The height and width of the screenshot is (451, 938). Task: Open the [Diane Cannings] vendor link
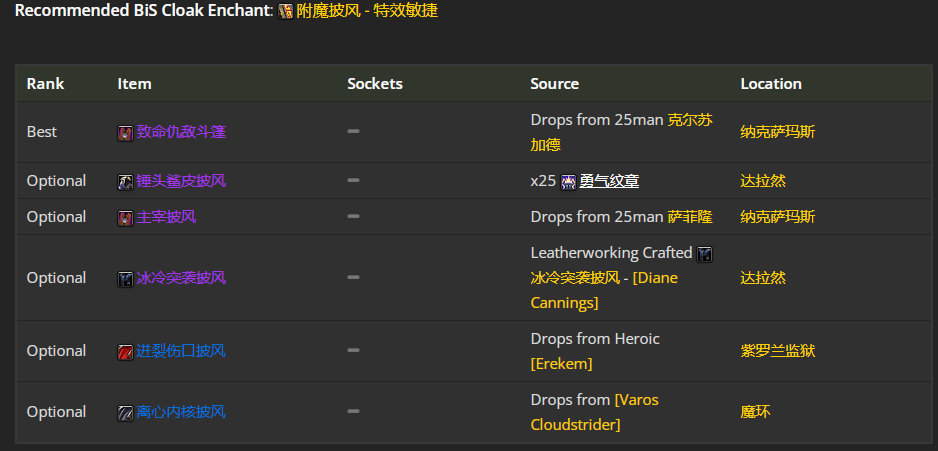point(604,291)
